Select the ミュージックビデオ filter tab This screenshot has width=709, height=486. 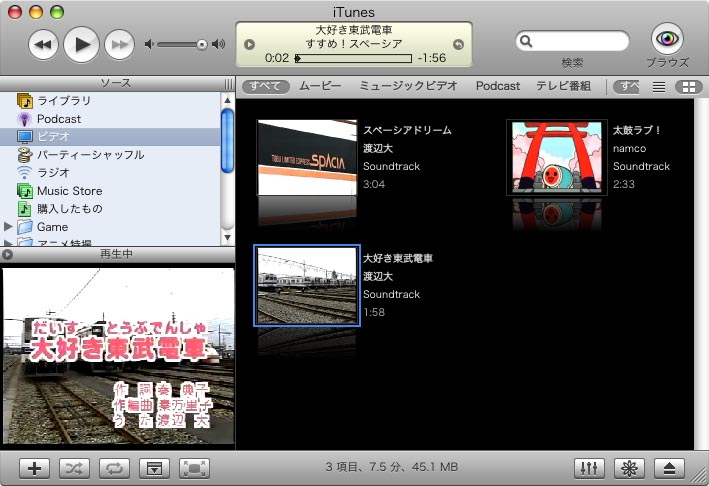pos(408,86)
